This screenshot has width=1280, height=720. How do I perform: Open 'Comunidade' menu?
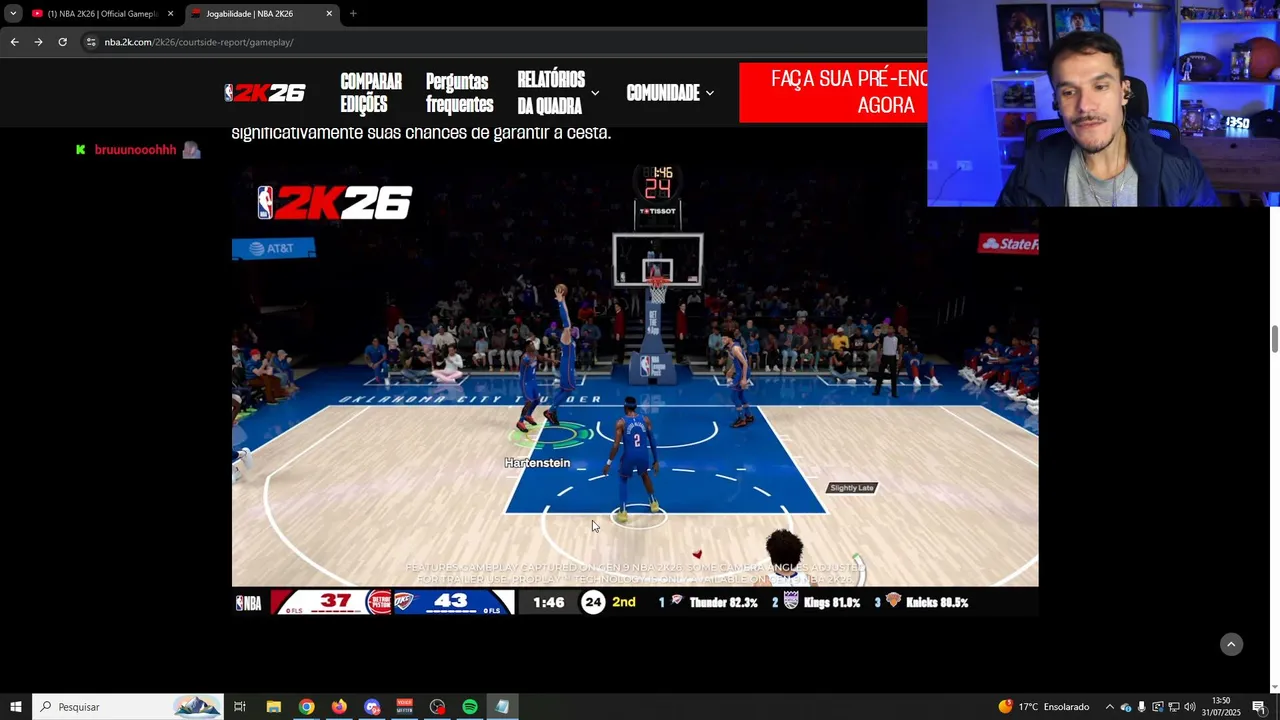coord(663,93)
